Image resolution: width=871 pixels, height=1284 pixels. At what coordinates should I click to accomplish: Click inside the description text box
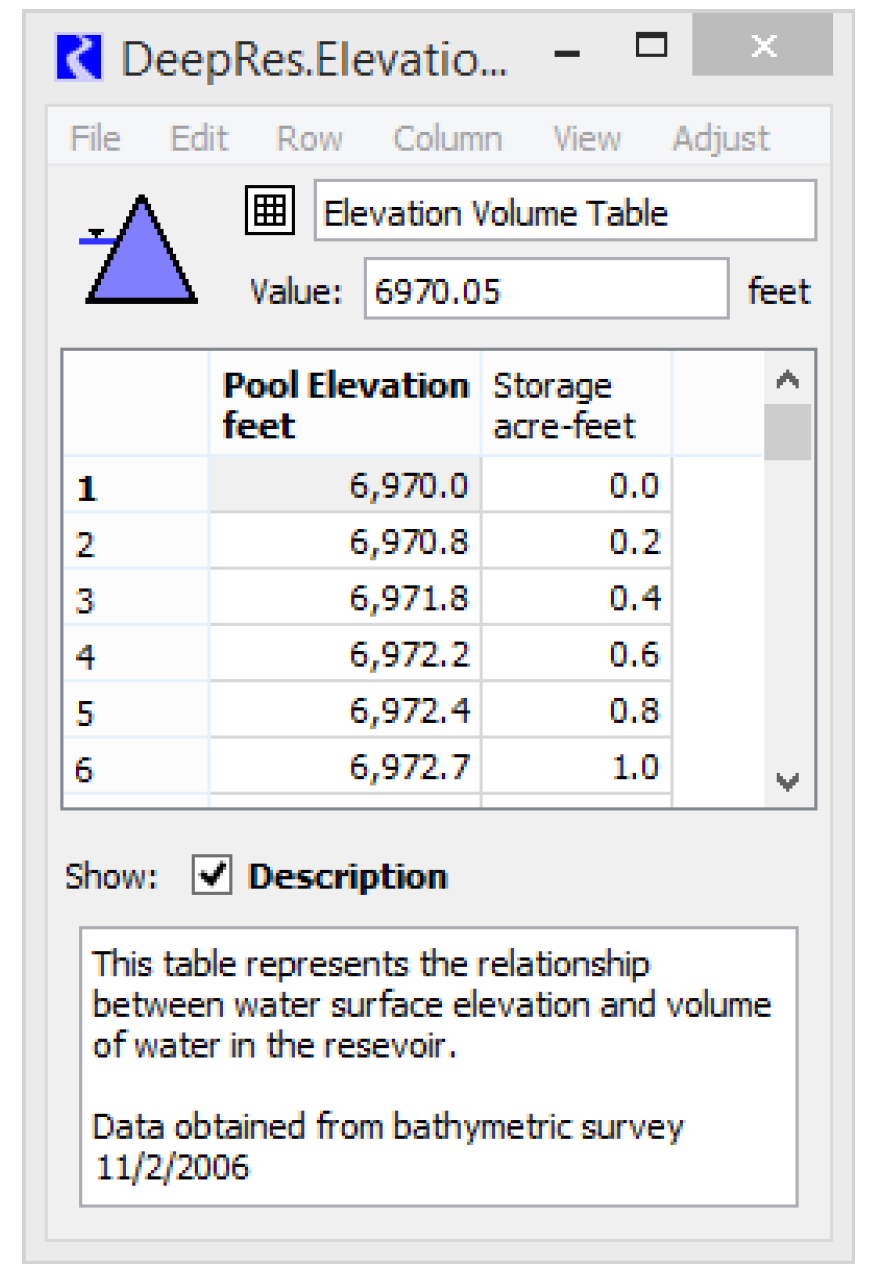(x=438, y=1065)
